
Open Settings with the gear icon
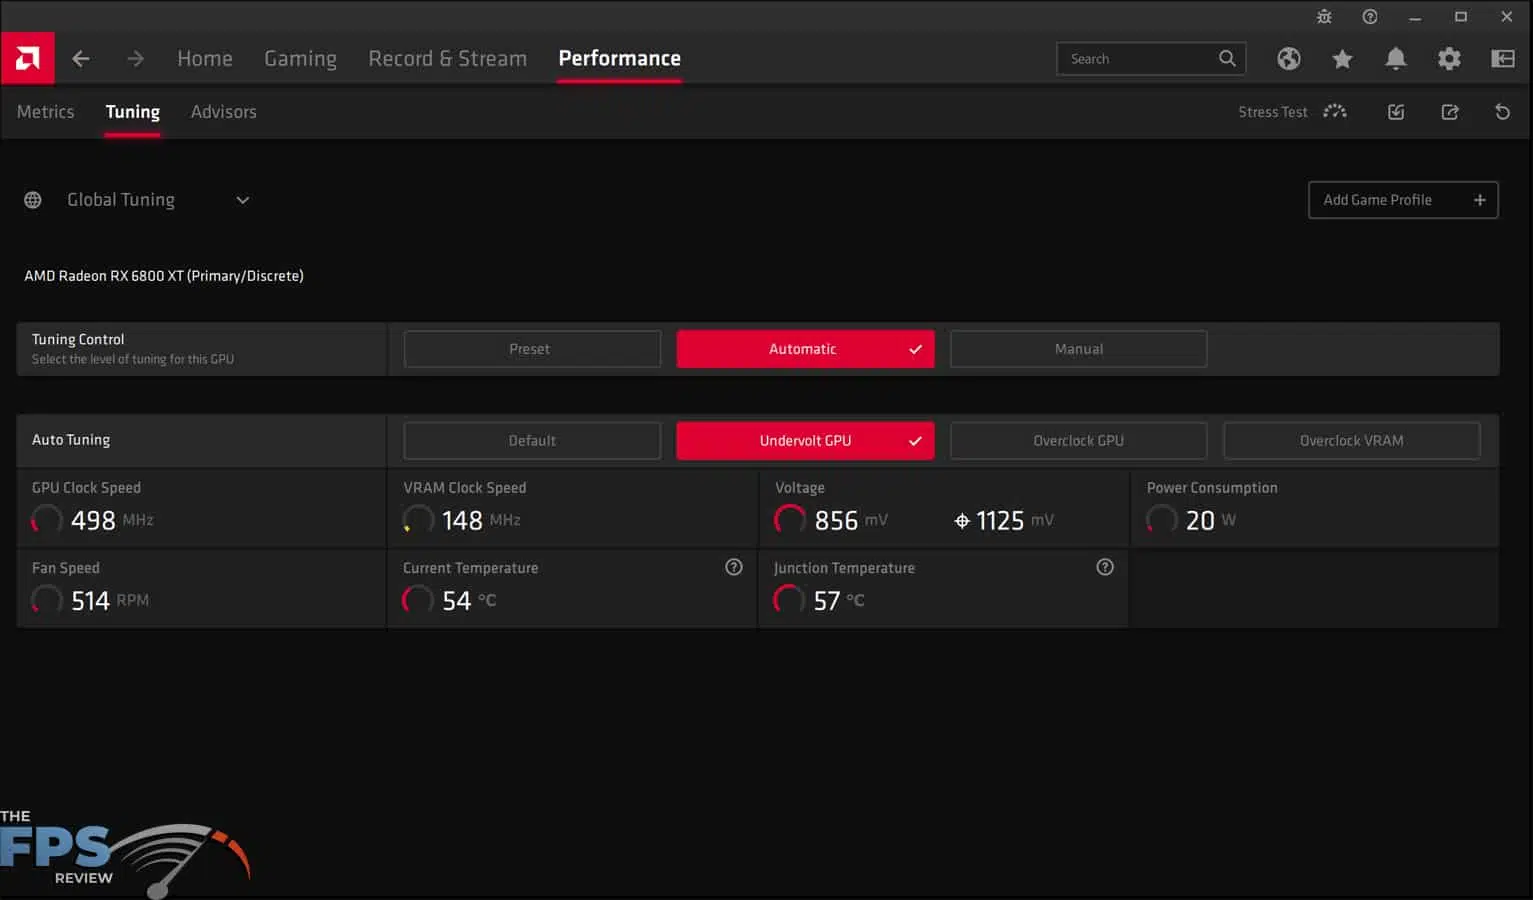point(1450,59)
